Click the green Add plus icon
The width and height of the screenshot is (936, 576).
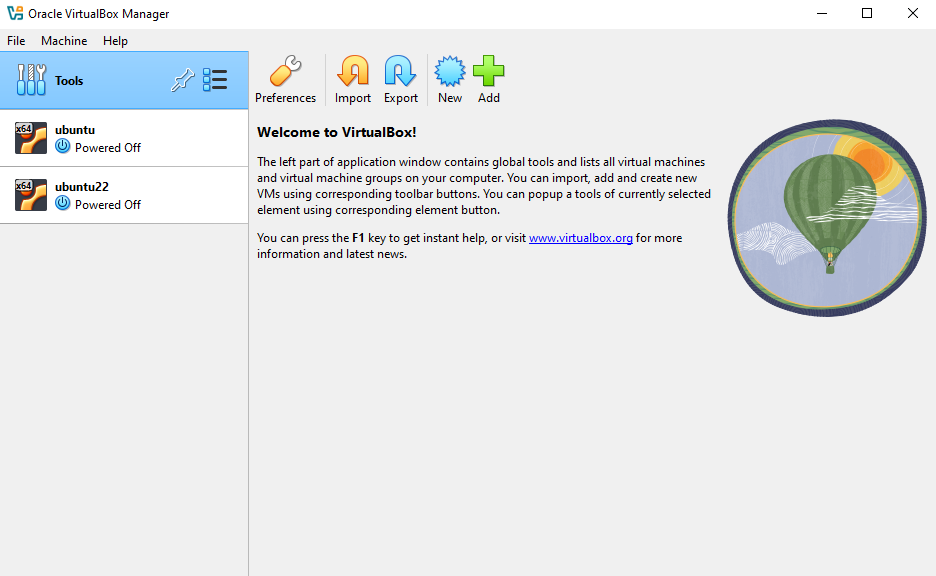(x=488, y=72)
